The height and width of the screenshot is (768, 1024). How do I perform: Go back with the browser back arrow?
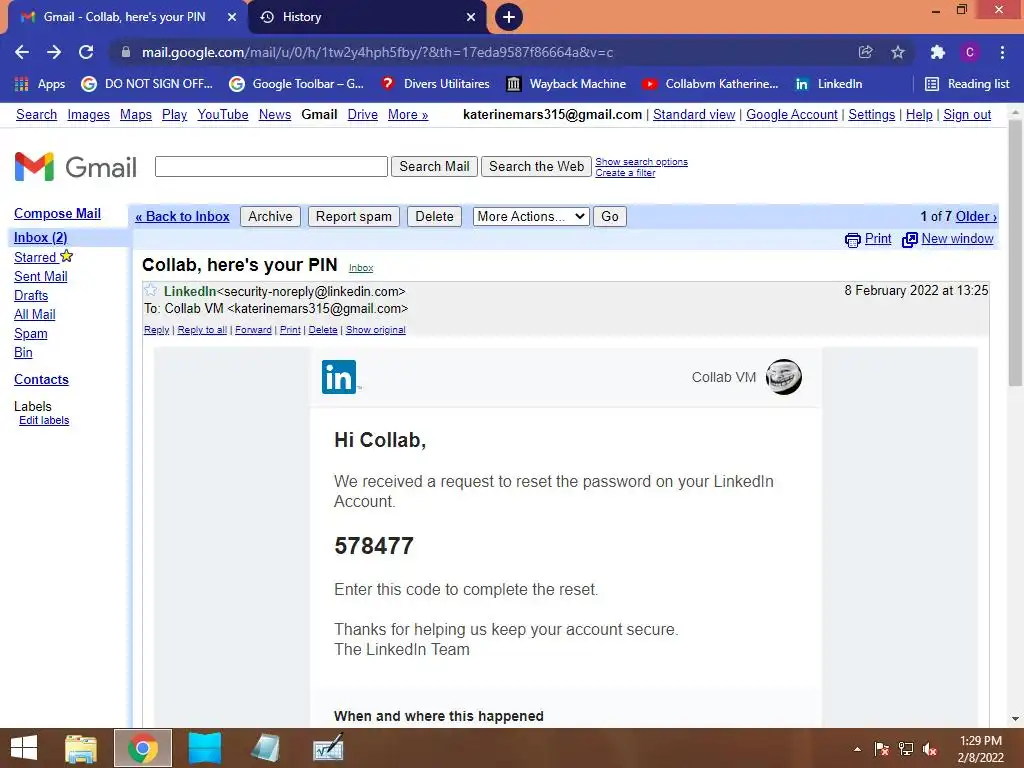coord(22,52)
